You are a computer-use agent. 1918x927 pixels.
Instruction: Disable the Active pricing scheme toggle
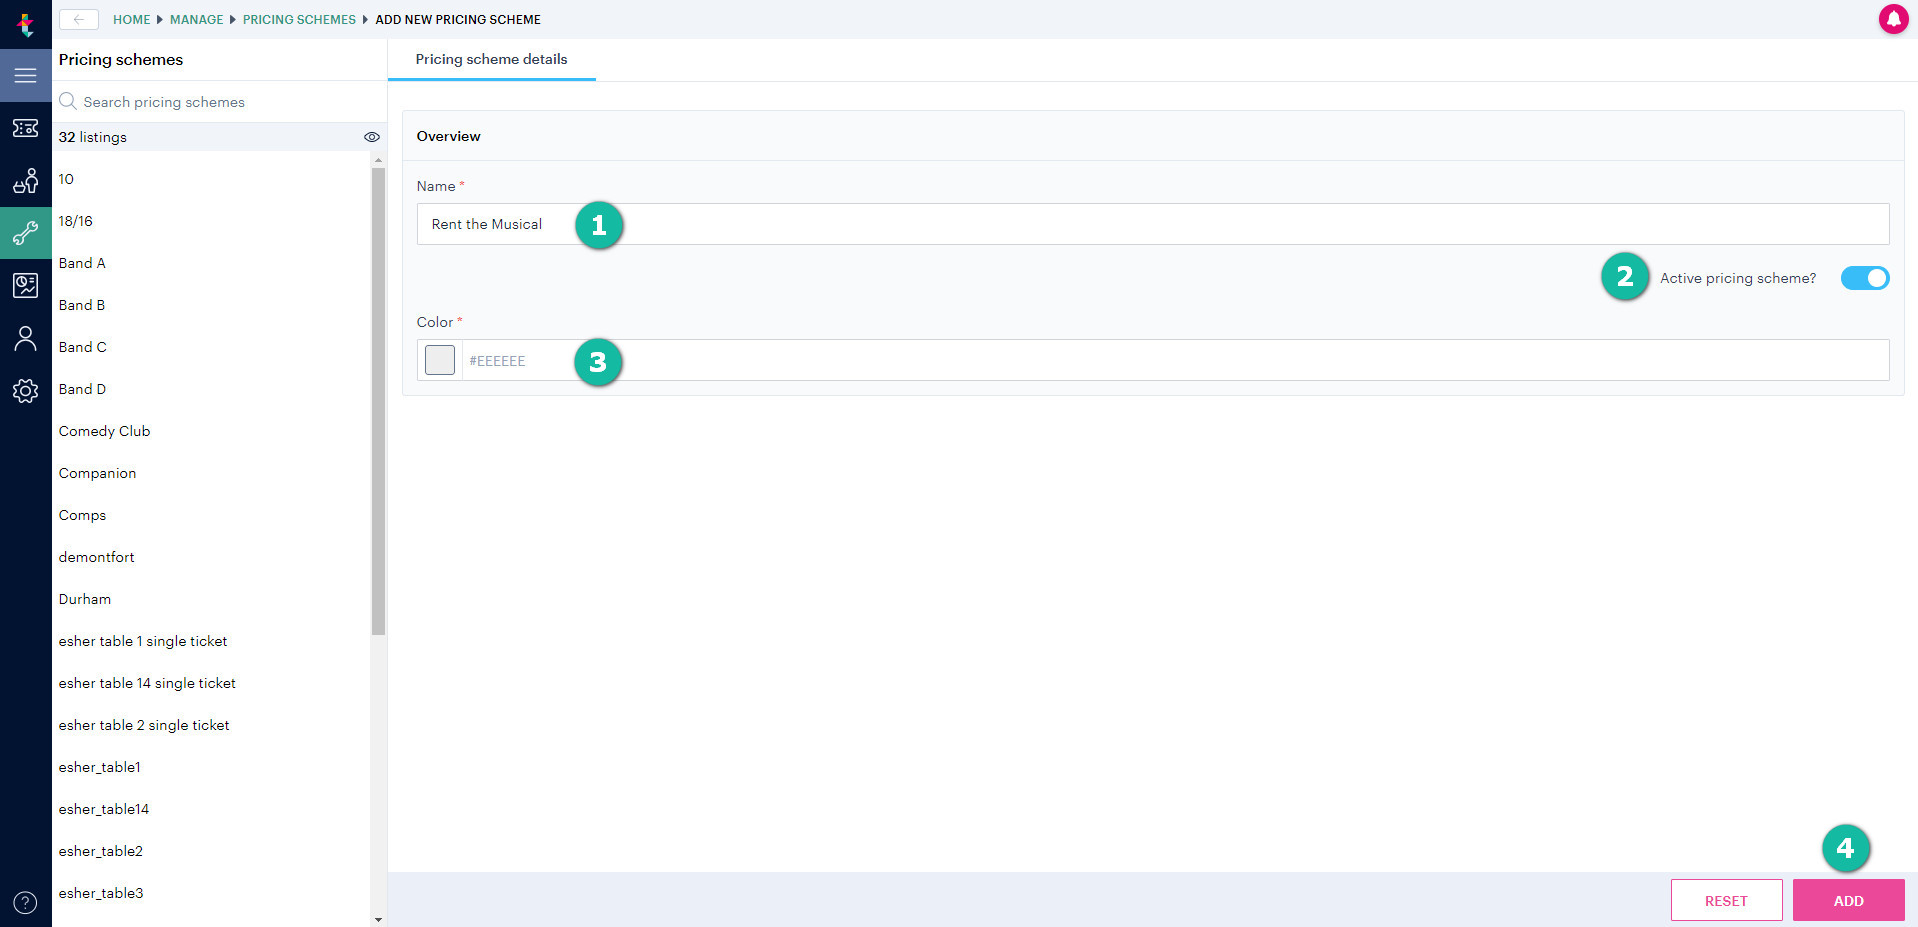pyautogui.click(x=1864, y=278)
